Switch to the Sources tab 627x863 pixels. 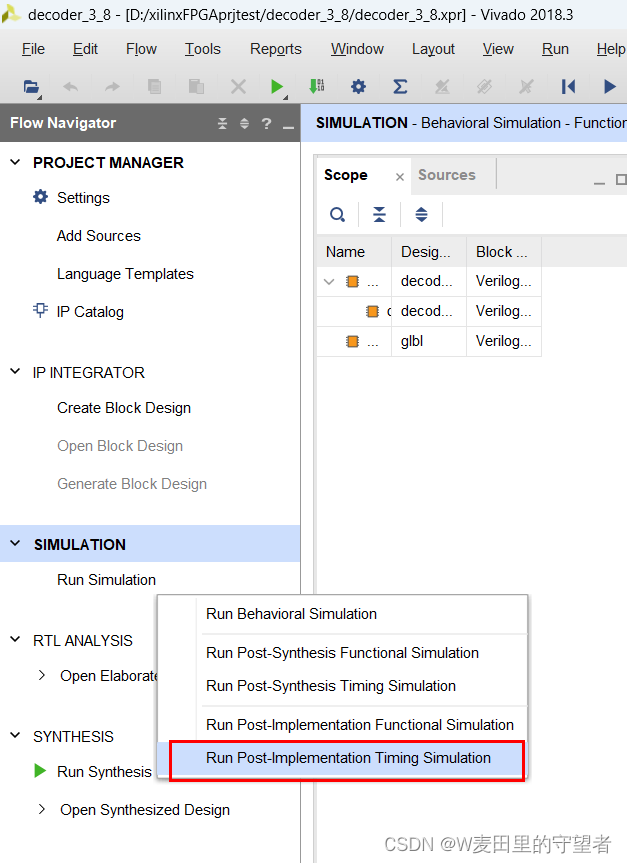tap(446, 175)
